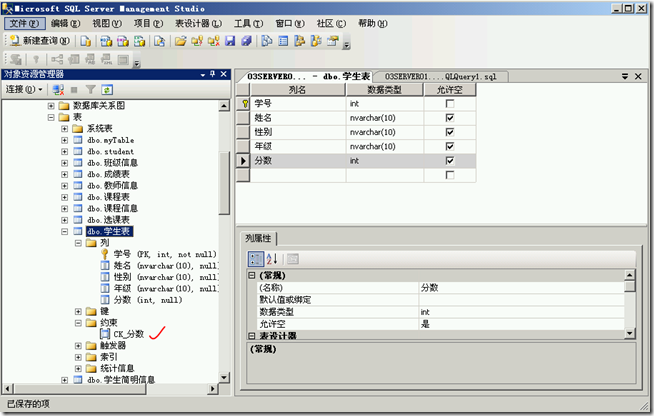Click the object explorer toolbar icon
Viewport: 654px width, 416px height.
[299, 41]
